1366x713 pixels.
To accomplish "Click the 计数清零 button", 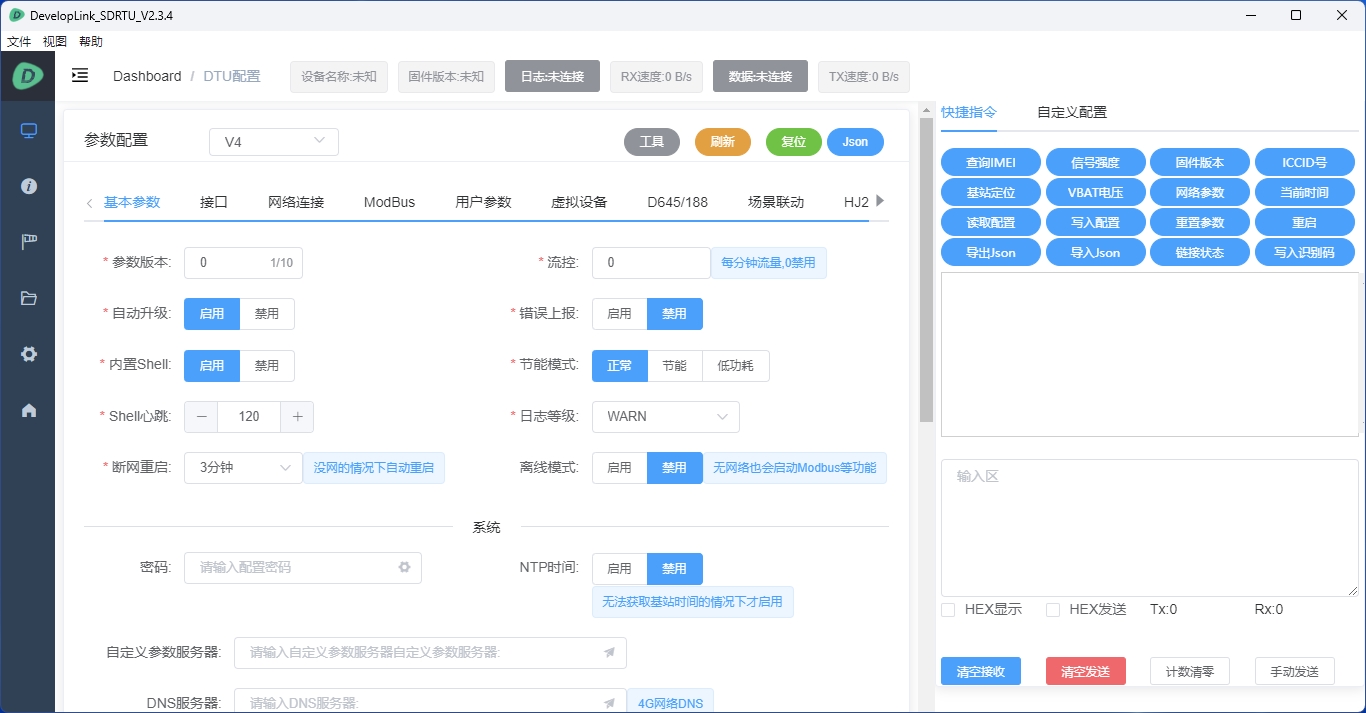I will (1190, 671).
